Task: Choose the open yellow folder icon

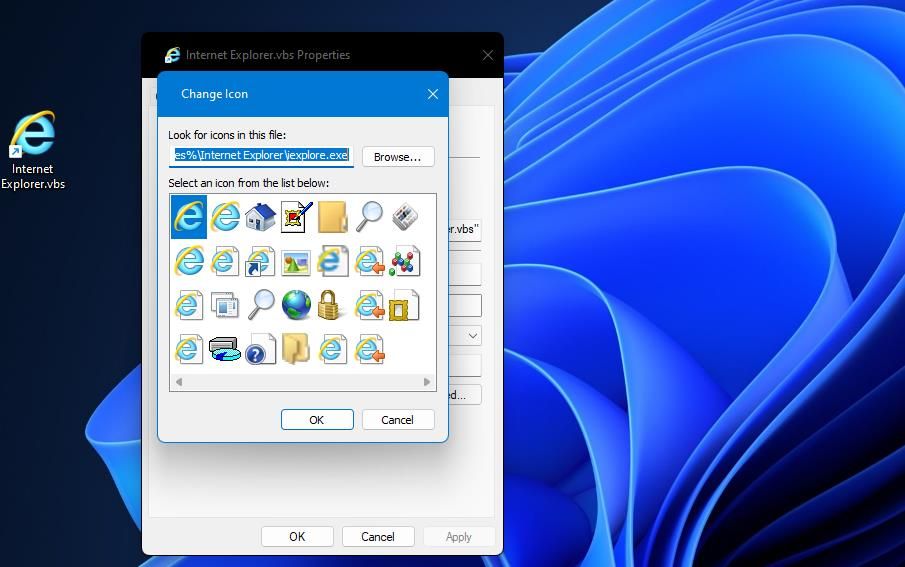Action: [296, 349]
